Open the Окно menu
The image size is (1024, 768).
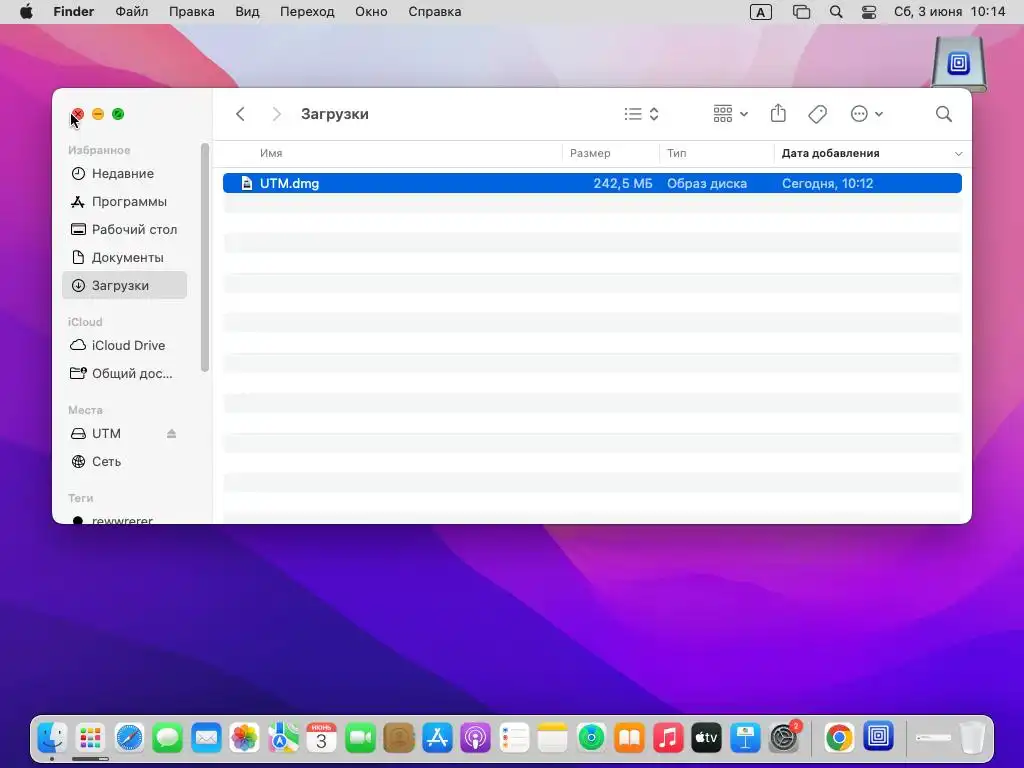tap(371, 12)
